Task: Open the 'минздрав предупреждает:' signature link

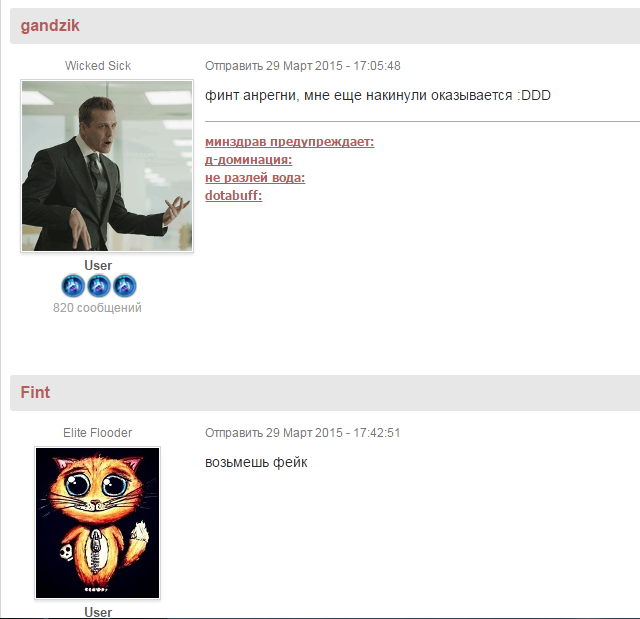Action: (x=289, y=142)
